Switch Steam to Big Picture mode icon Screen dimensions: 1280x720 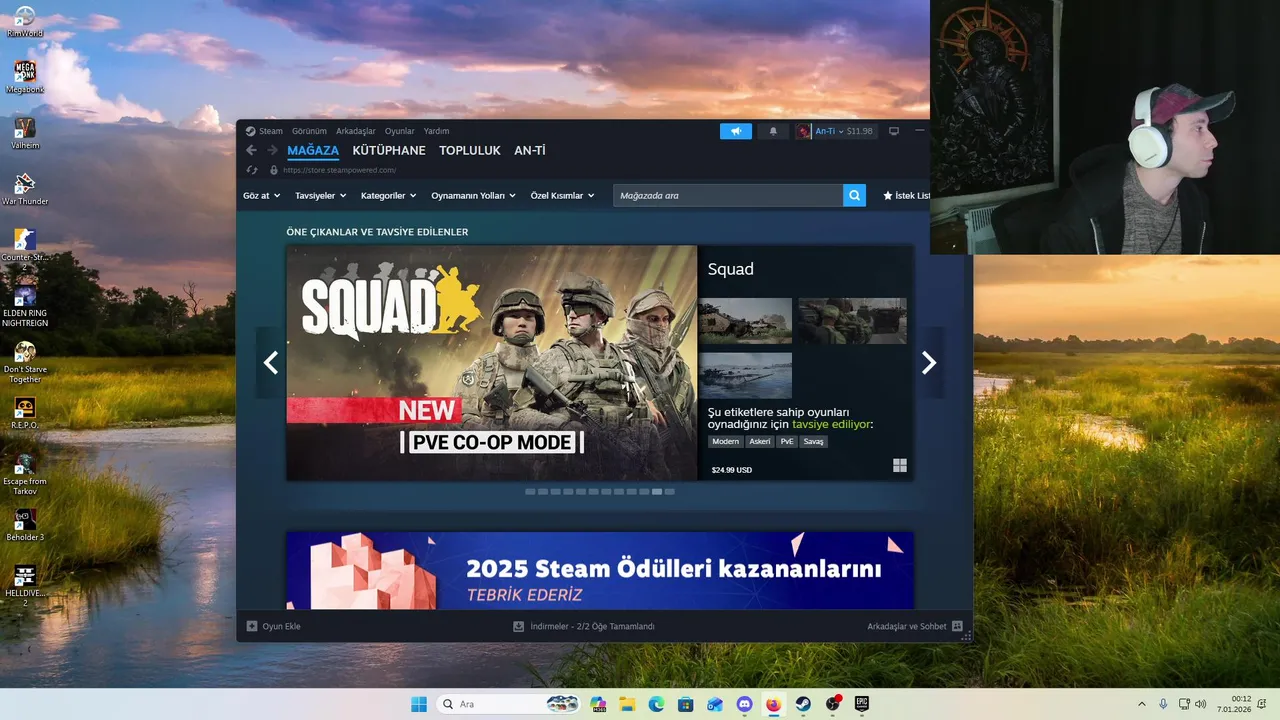tap(894, 131)
